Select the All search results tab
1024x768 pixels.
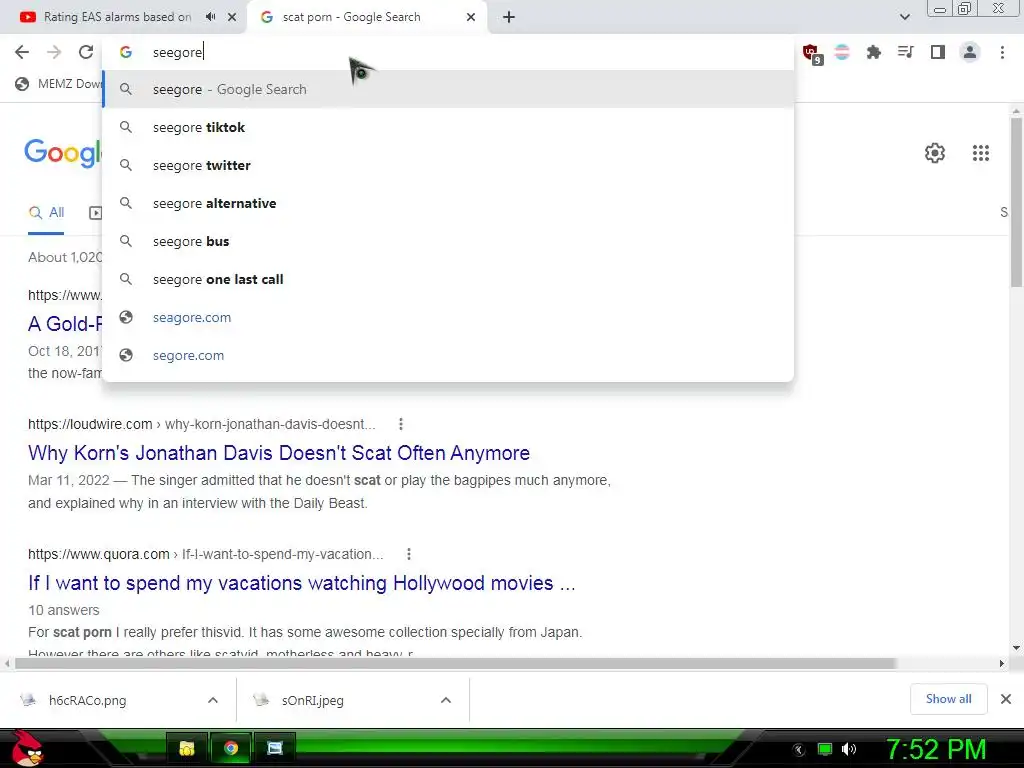click(46, 212)
